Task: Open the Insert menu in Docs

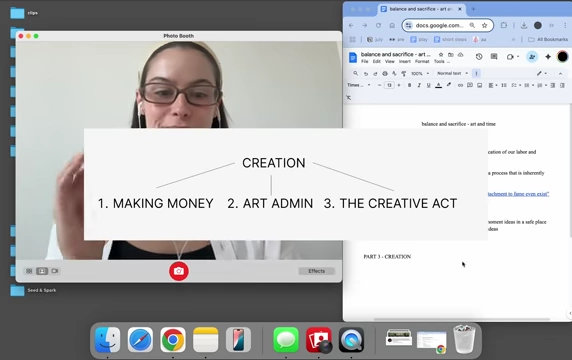Action: [x=405, y=62]
